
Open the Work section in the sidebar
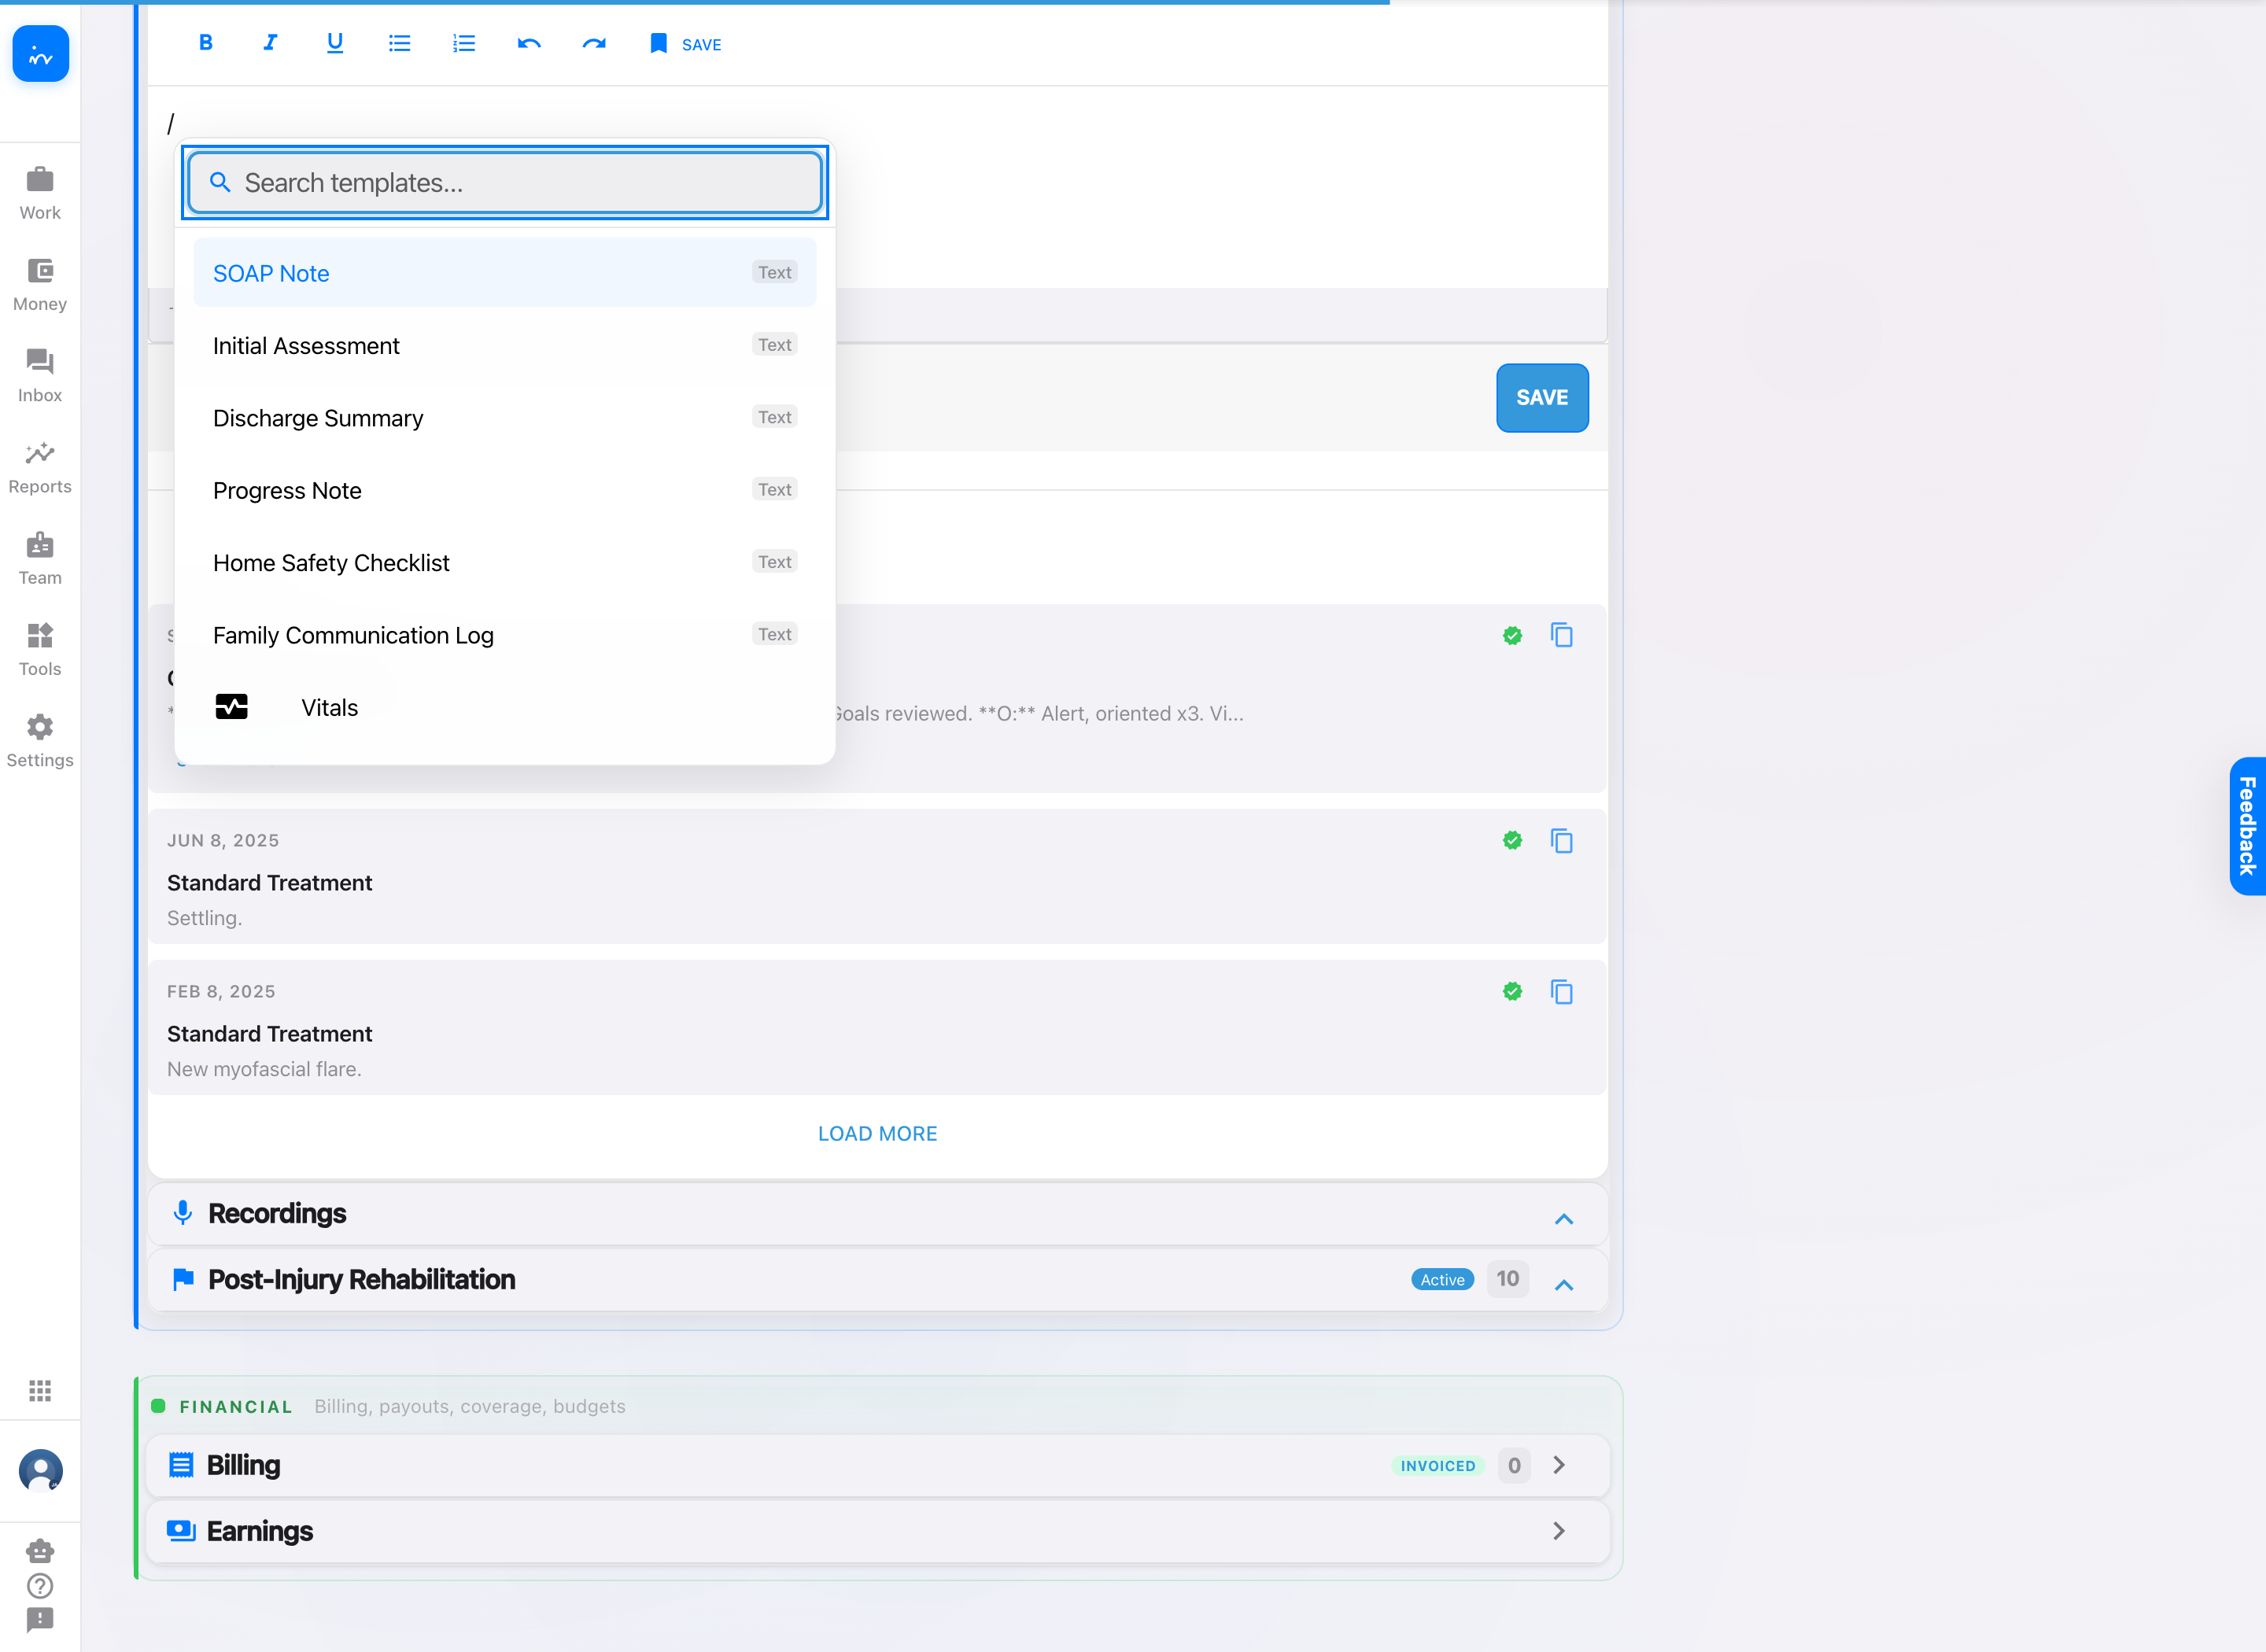(40, 193)
